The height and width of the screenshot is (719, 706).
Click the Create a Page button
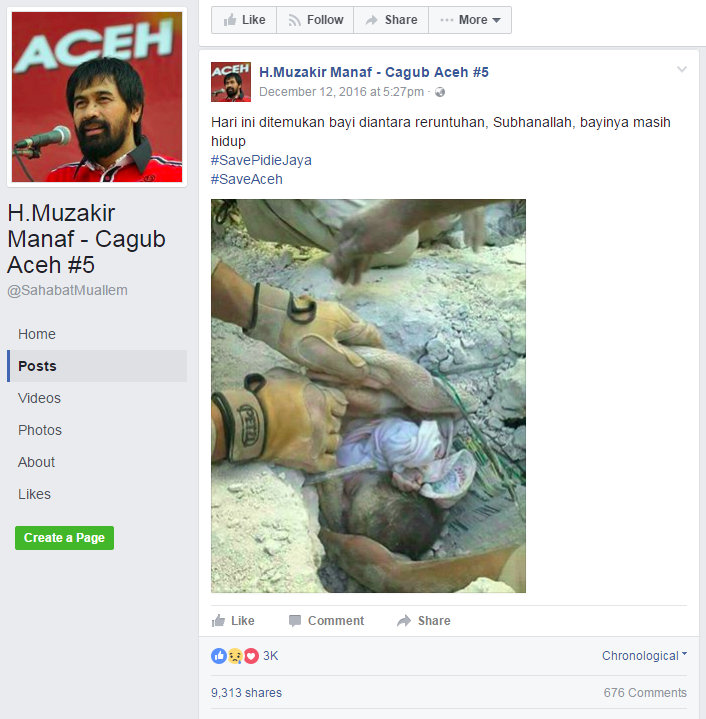click(x=64, y=537)
